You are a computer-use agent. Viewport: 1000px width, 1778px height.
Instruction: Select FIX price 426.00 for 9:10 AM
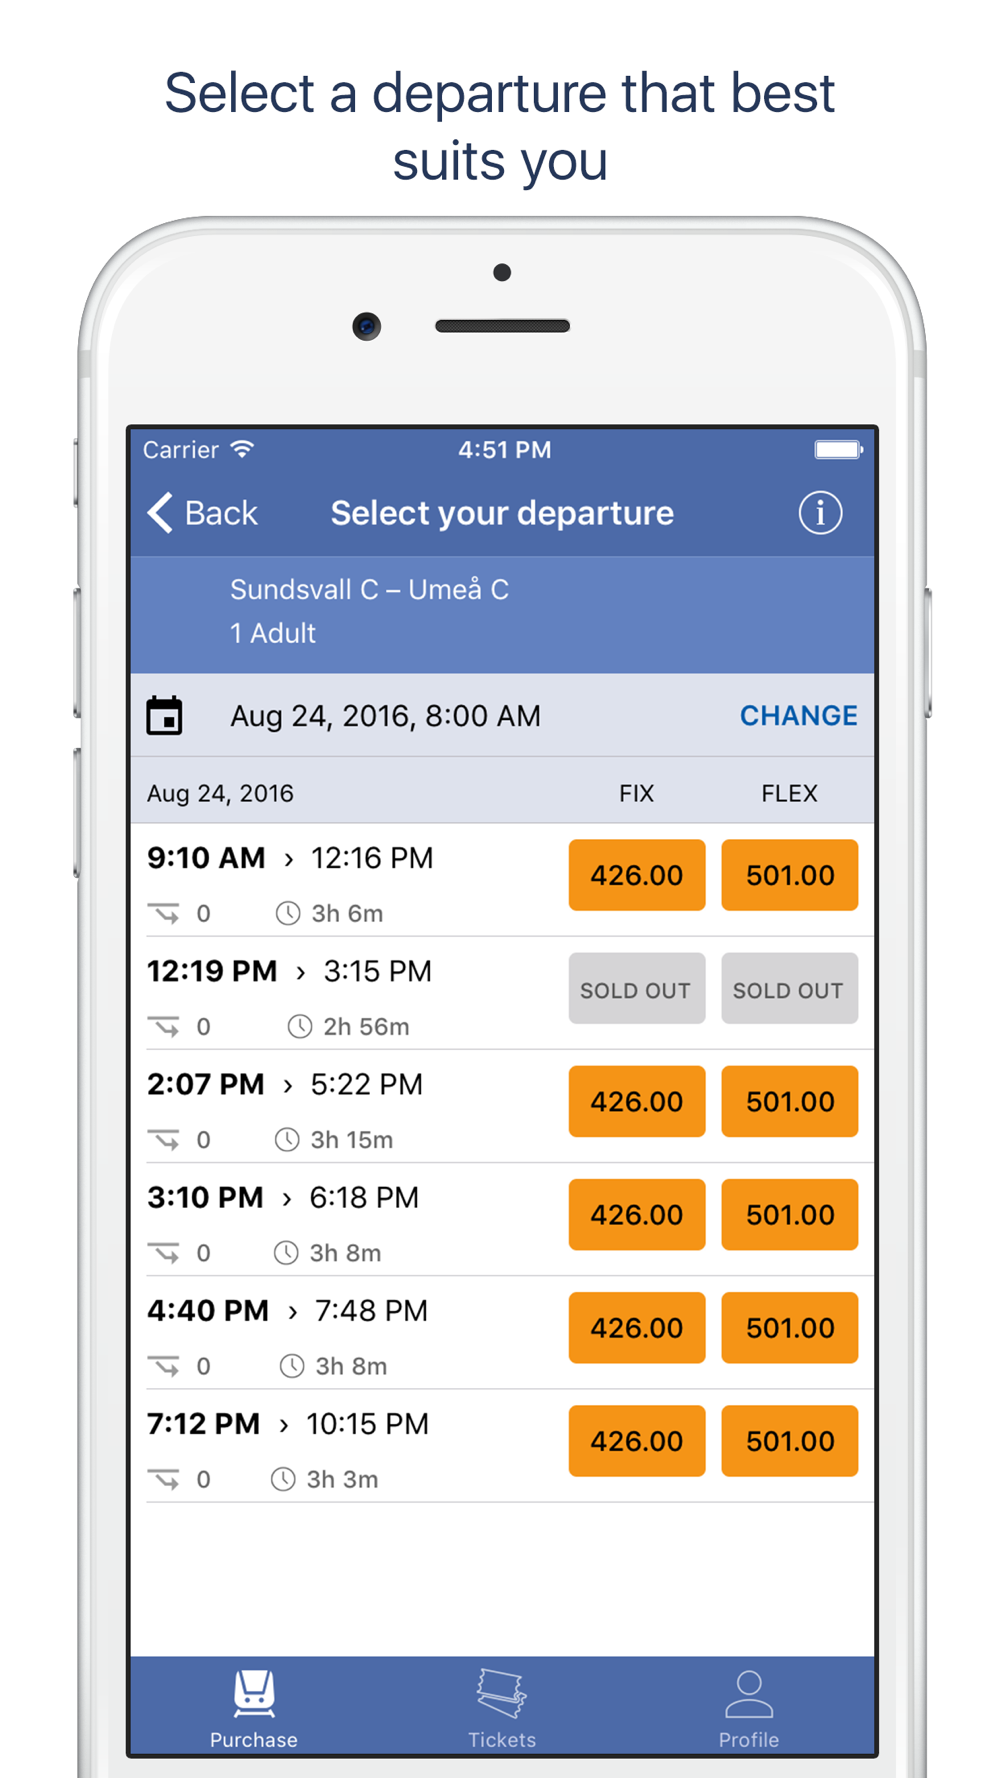click(637, 875)
